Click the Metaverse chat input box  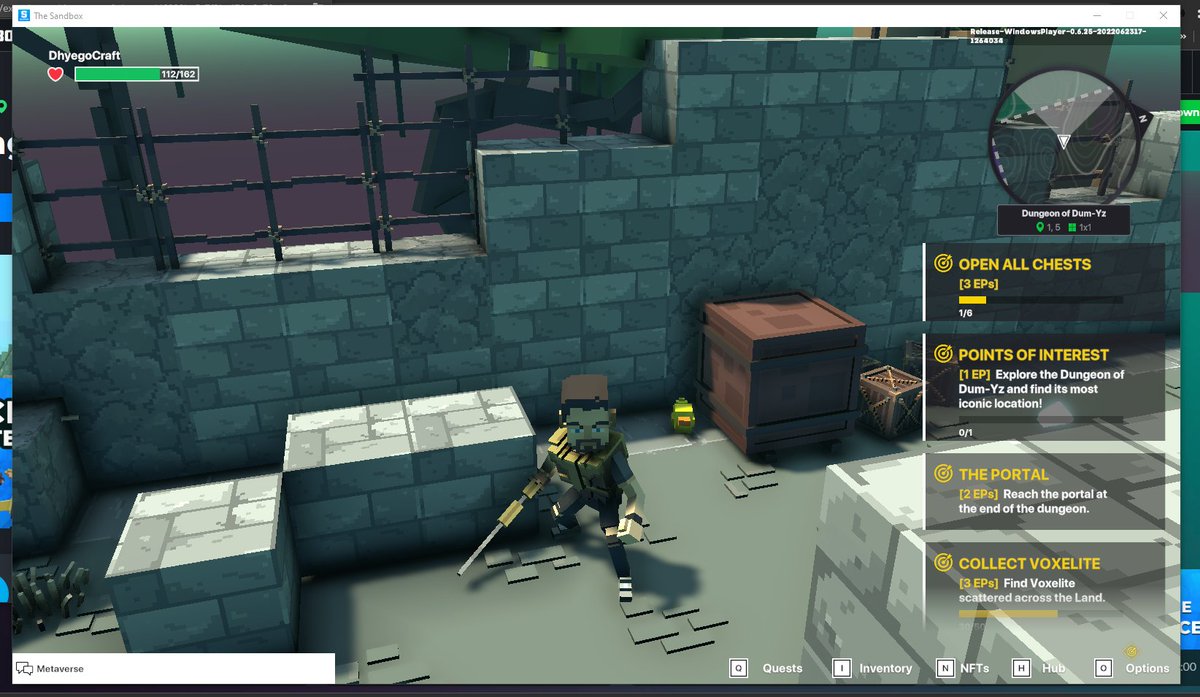pos(174,668)
